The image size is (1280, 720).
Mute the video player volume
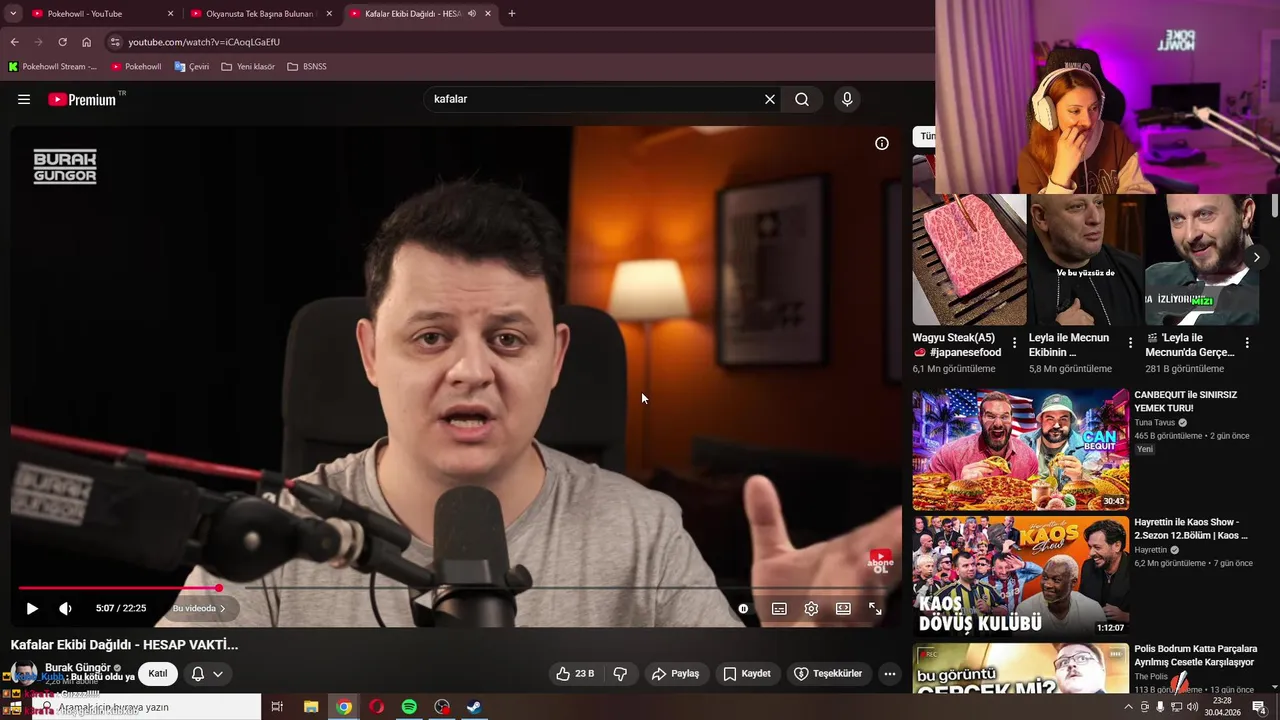66,608
